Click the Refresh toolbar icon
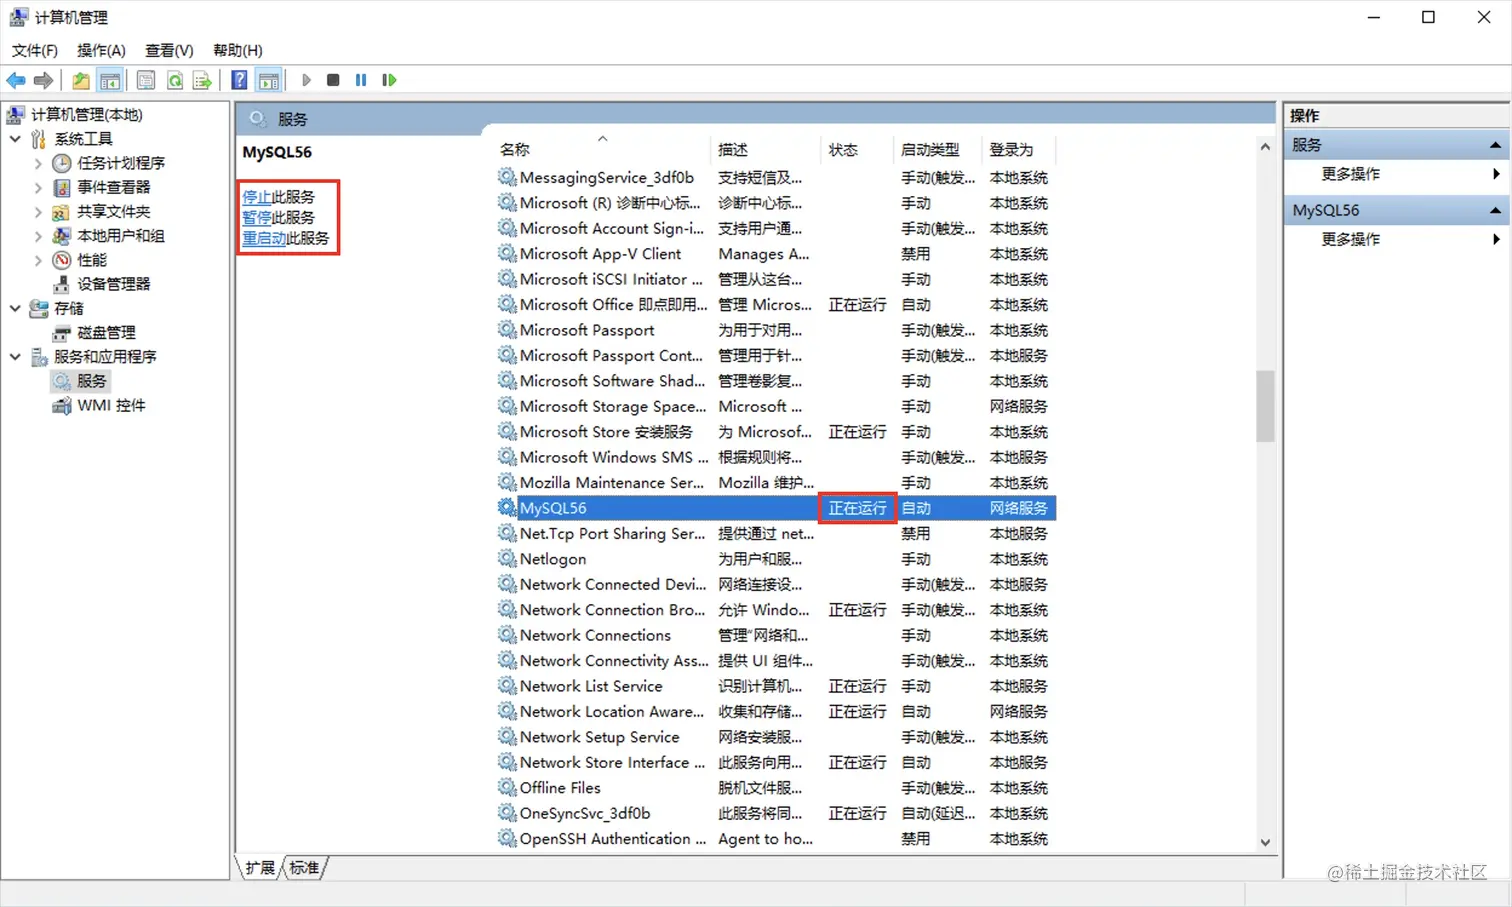Image resolution: width=1512 pixels, height=907 pixels. tap(175, 80)
